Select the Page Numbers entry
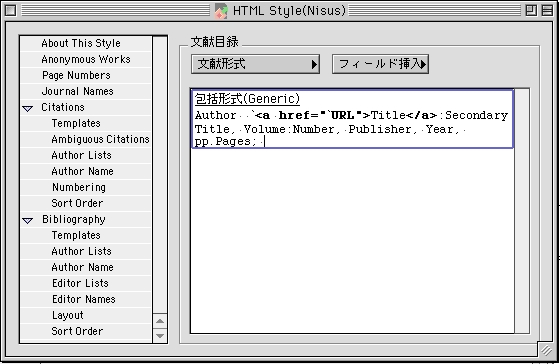Viewport: 560px width, 364px height. 86,75
